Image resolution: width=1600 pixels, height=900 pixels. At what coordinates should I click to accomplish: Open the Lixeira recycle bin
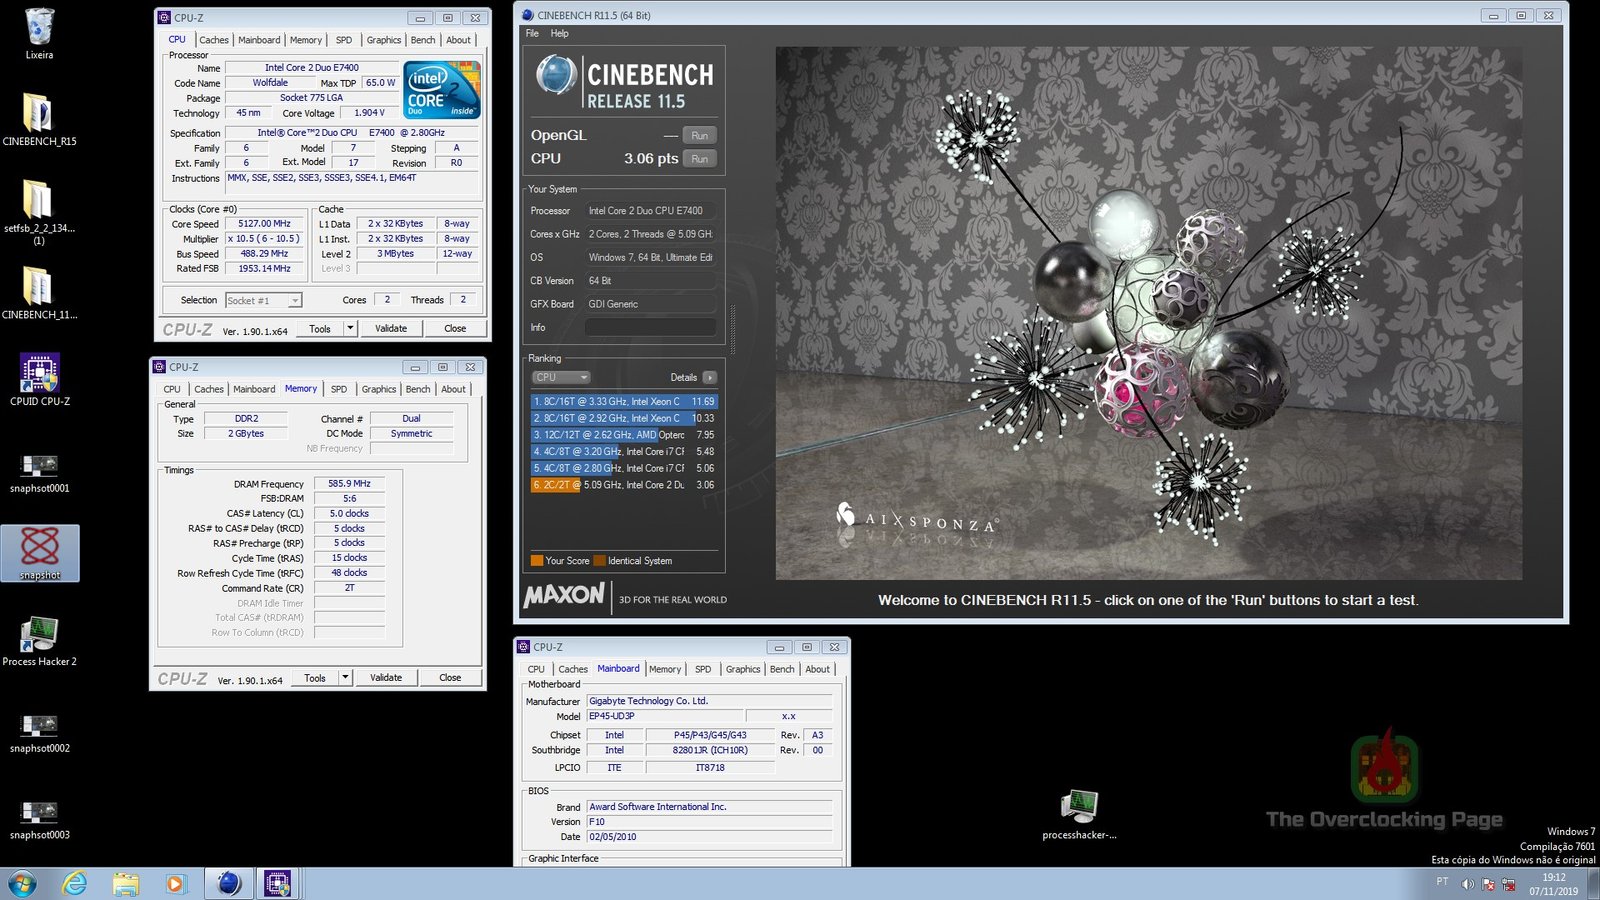coord(39,29)
